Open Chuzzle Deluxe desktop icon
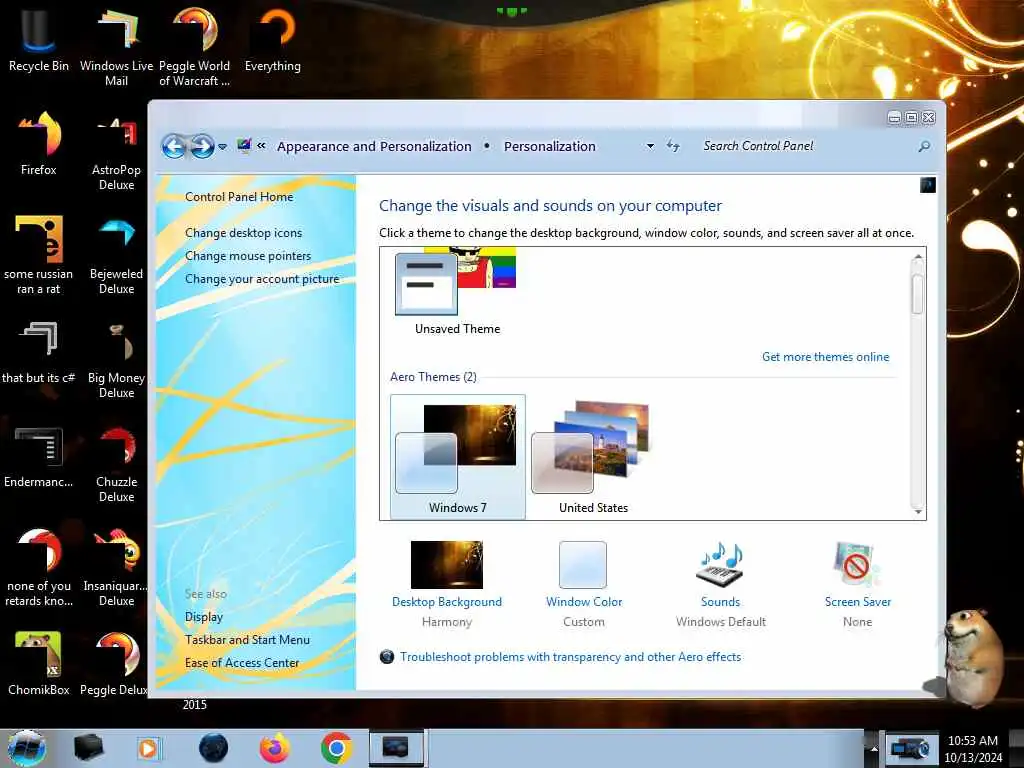Viewport: 1024px width, 768px height. click(116, 464)
